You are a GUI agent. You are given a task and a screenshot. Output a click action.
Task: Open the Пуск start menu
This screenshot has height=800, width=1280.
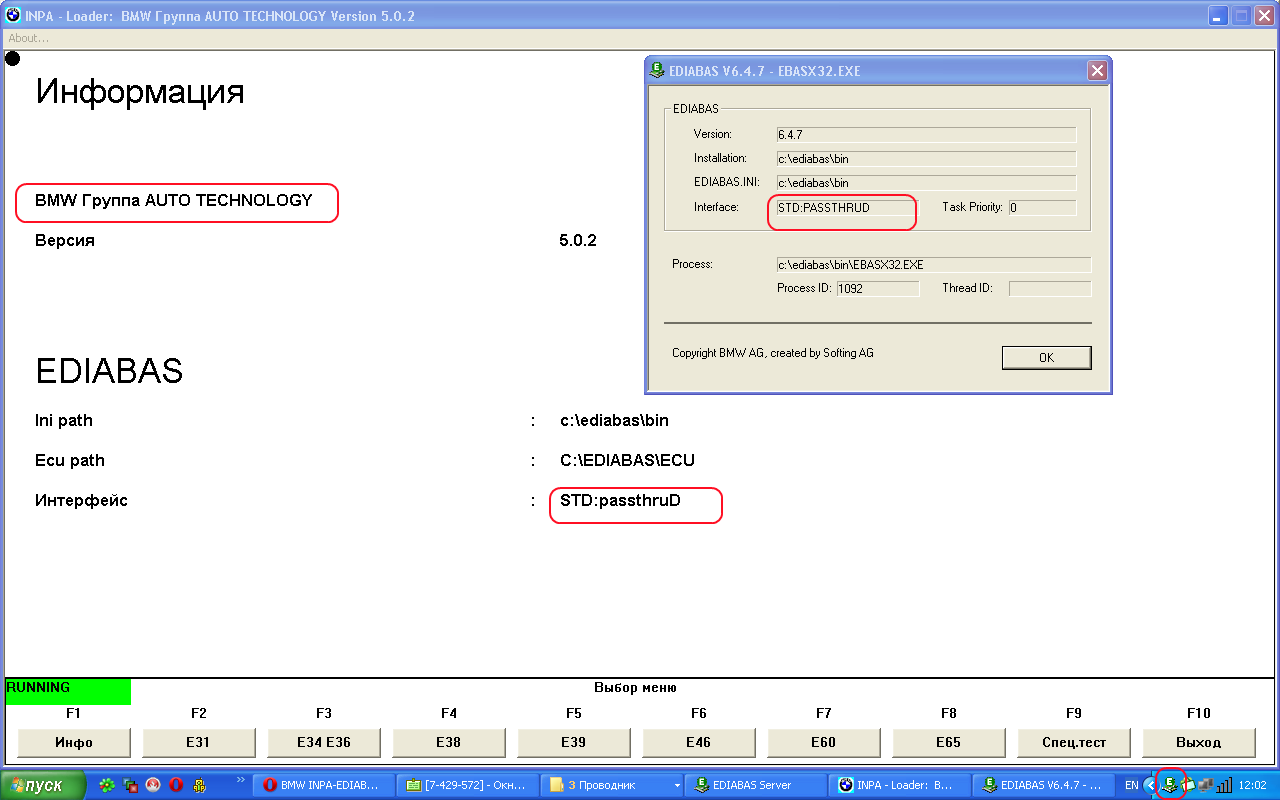point(43,785)
